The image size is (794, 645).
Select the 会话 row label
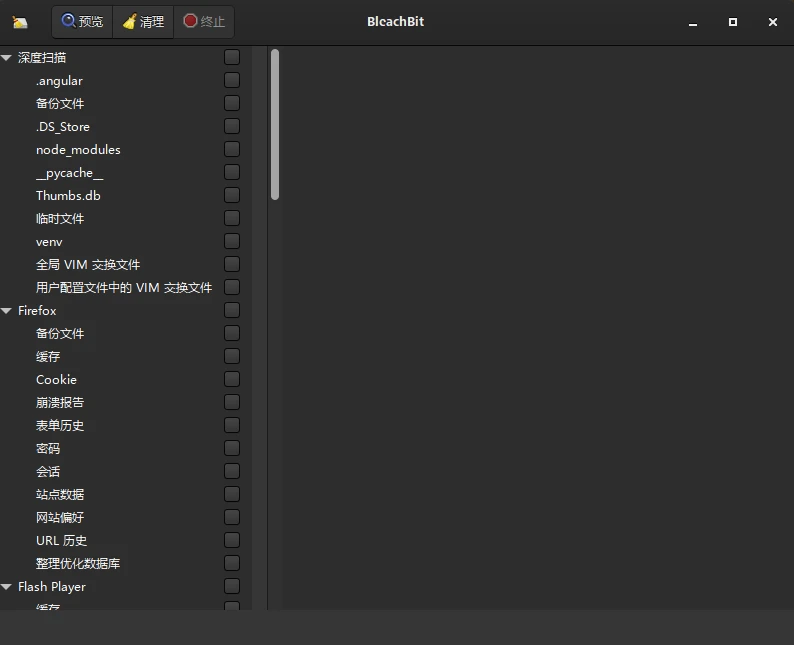[x=48, y=472]
